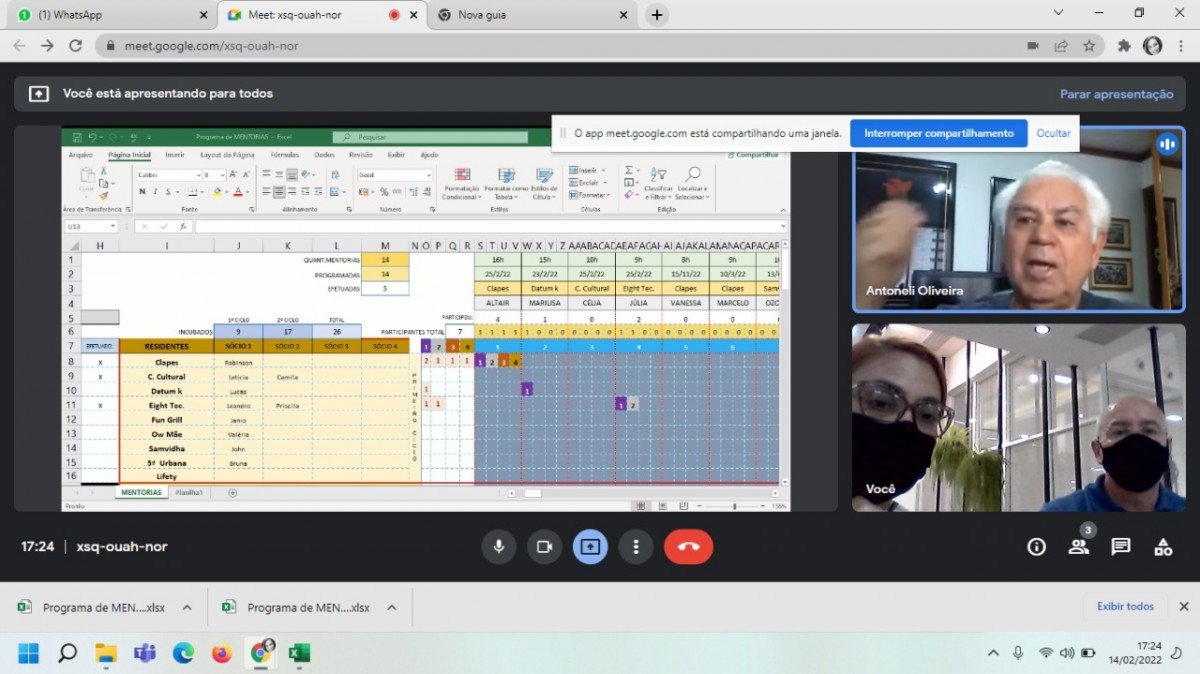This screenshot has height=674, width=1200.
Task: Show the participants list icon
Action: pos(1078,546)
